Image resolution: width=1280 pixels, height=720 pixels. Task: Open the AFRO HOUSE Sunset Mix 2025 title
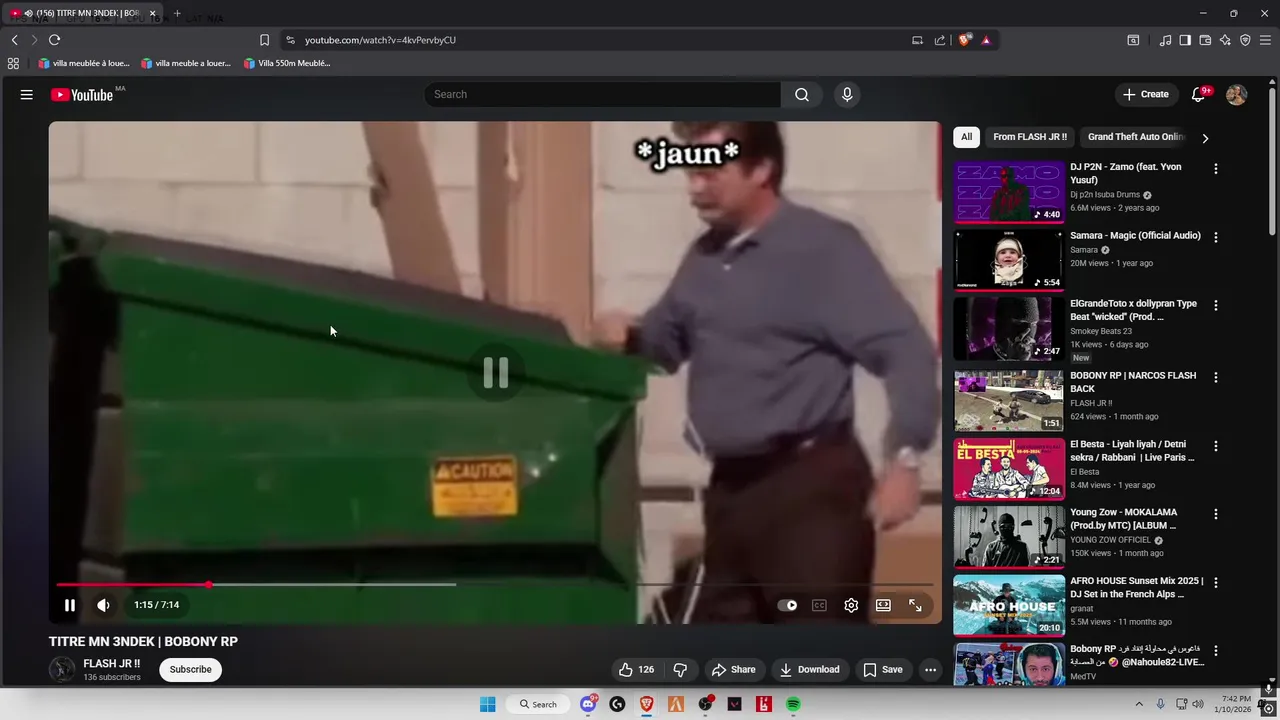[1136, 587]
